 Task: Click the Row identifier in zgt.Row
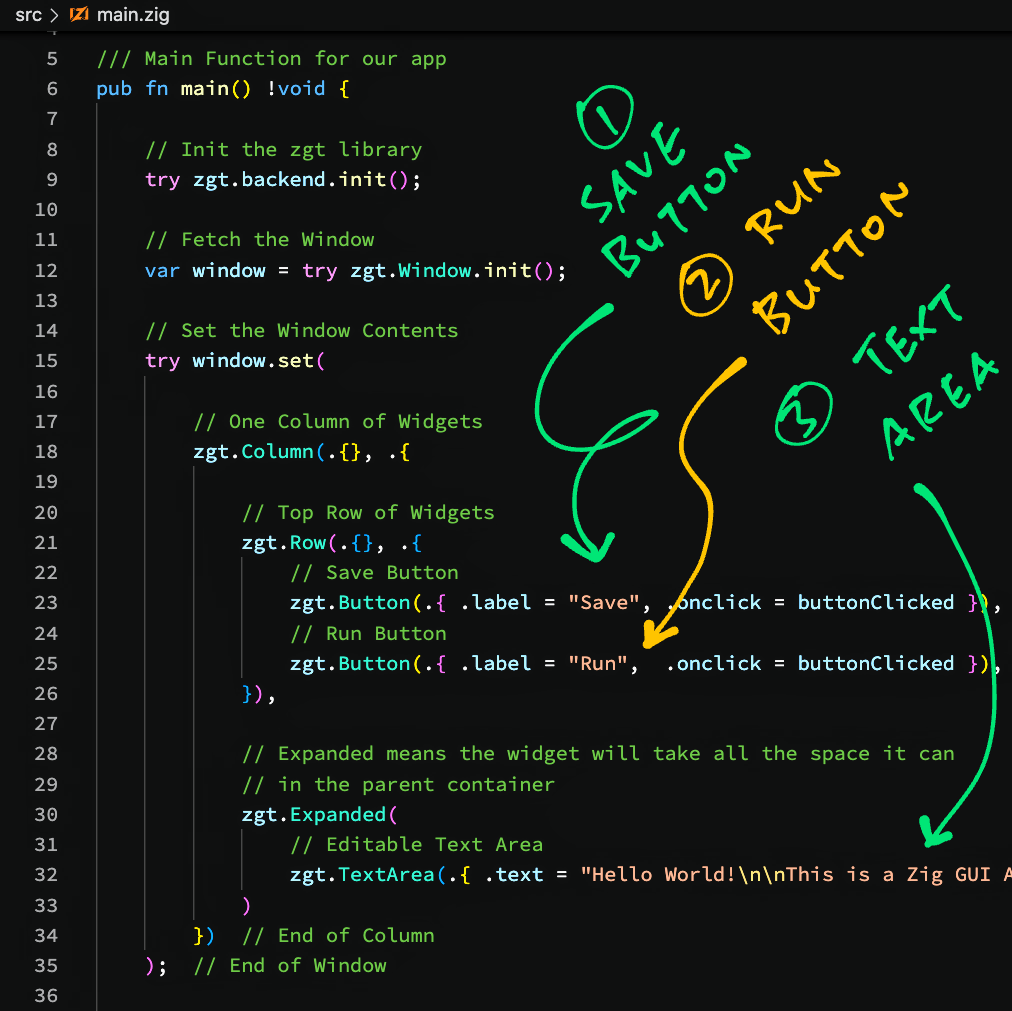point(308,543)
